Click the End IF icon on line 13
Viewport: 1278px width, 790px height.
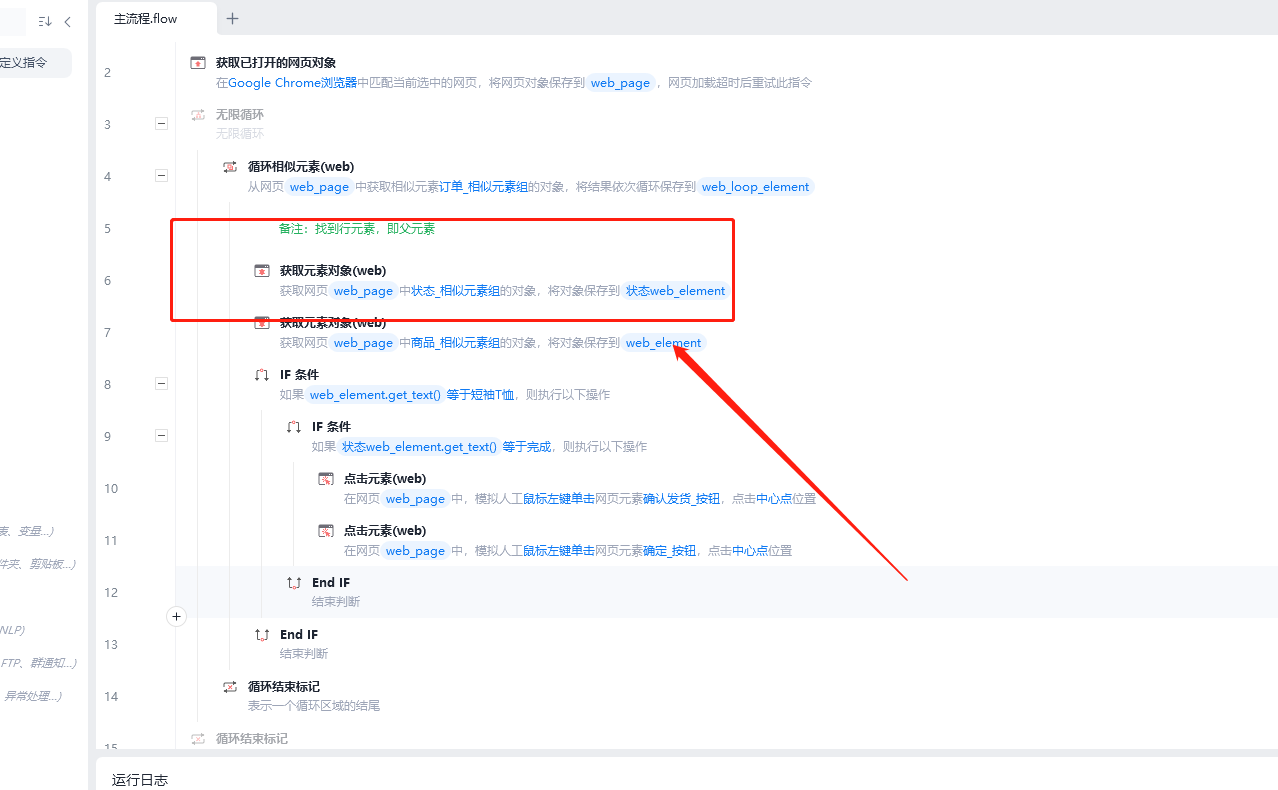pos(262,635)
